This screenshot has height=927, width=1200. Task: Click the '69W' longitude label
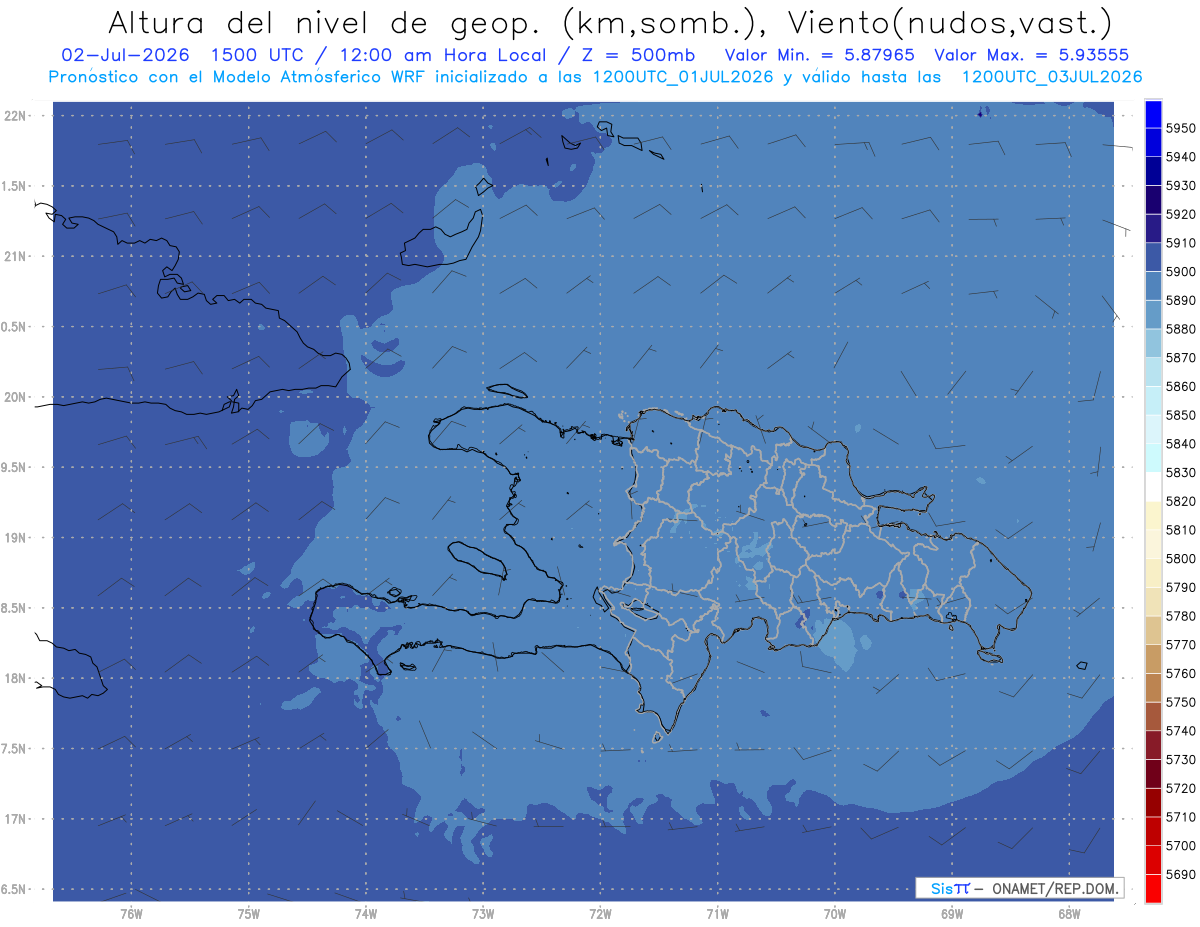952,914
